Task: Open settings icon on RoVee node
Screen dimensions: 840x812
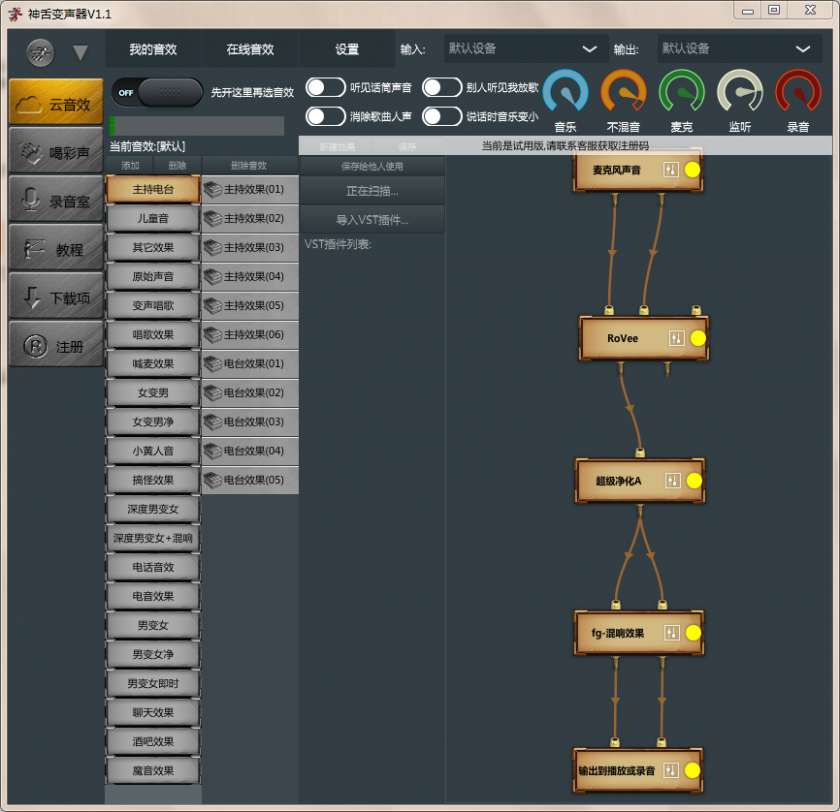Action: (676, 338)
